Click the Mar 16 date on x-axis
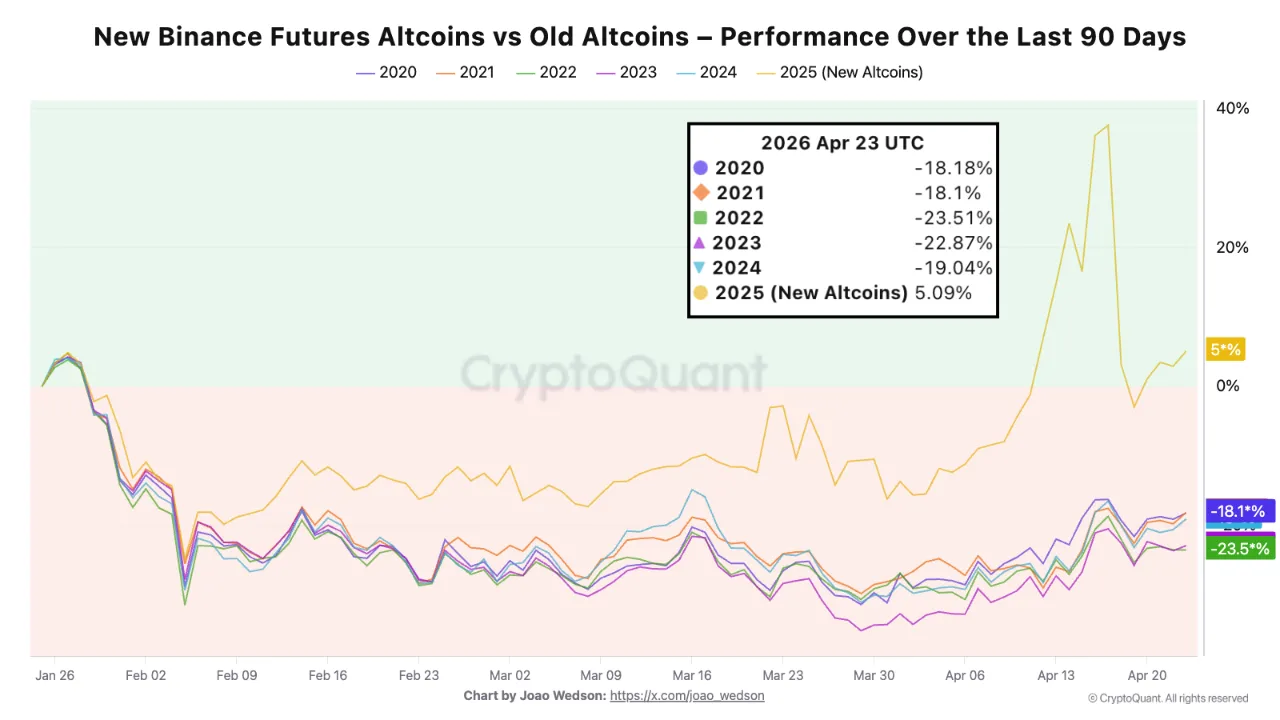 point(691,675)
